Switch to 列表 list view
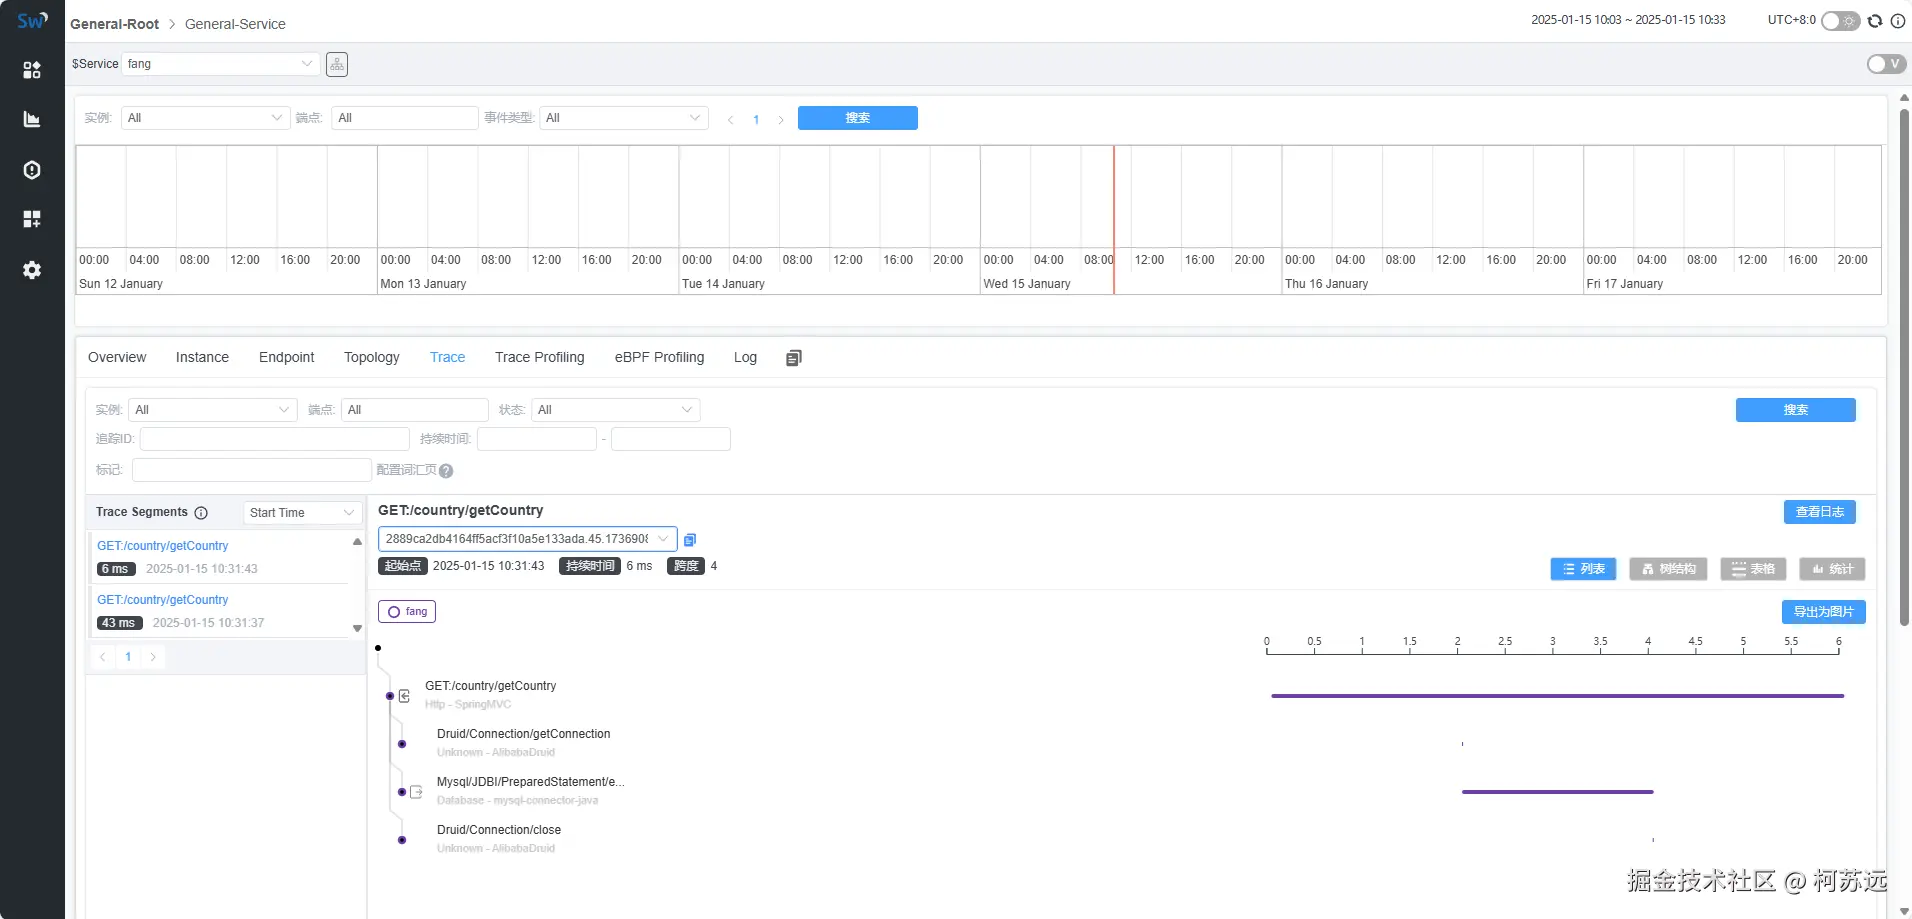Viewport: 1912px width, 919px height. pos(1584,569)
